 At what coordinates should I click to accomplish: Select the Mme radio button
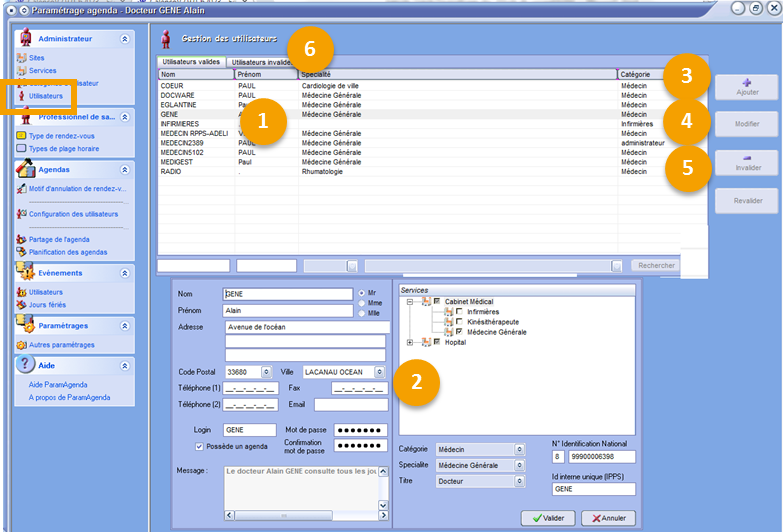(362, 303)
